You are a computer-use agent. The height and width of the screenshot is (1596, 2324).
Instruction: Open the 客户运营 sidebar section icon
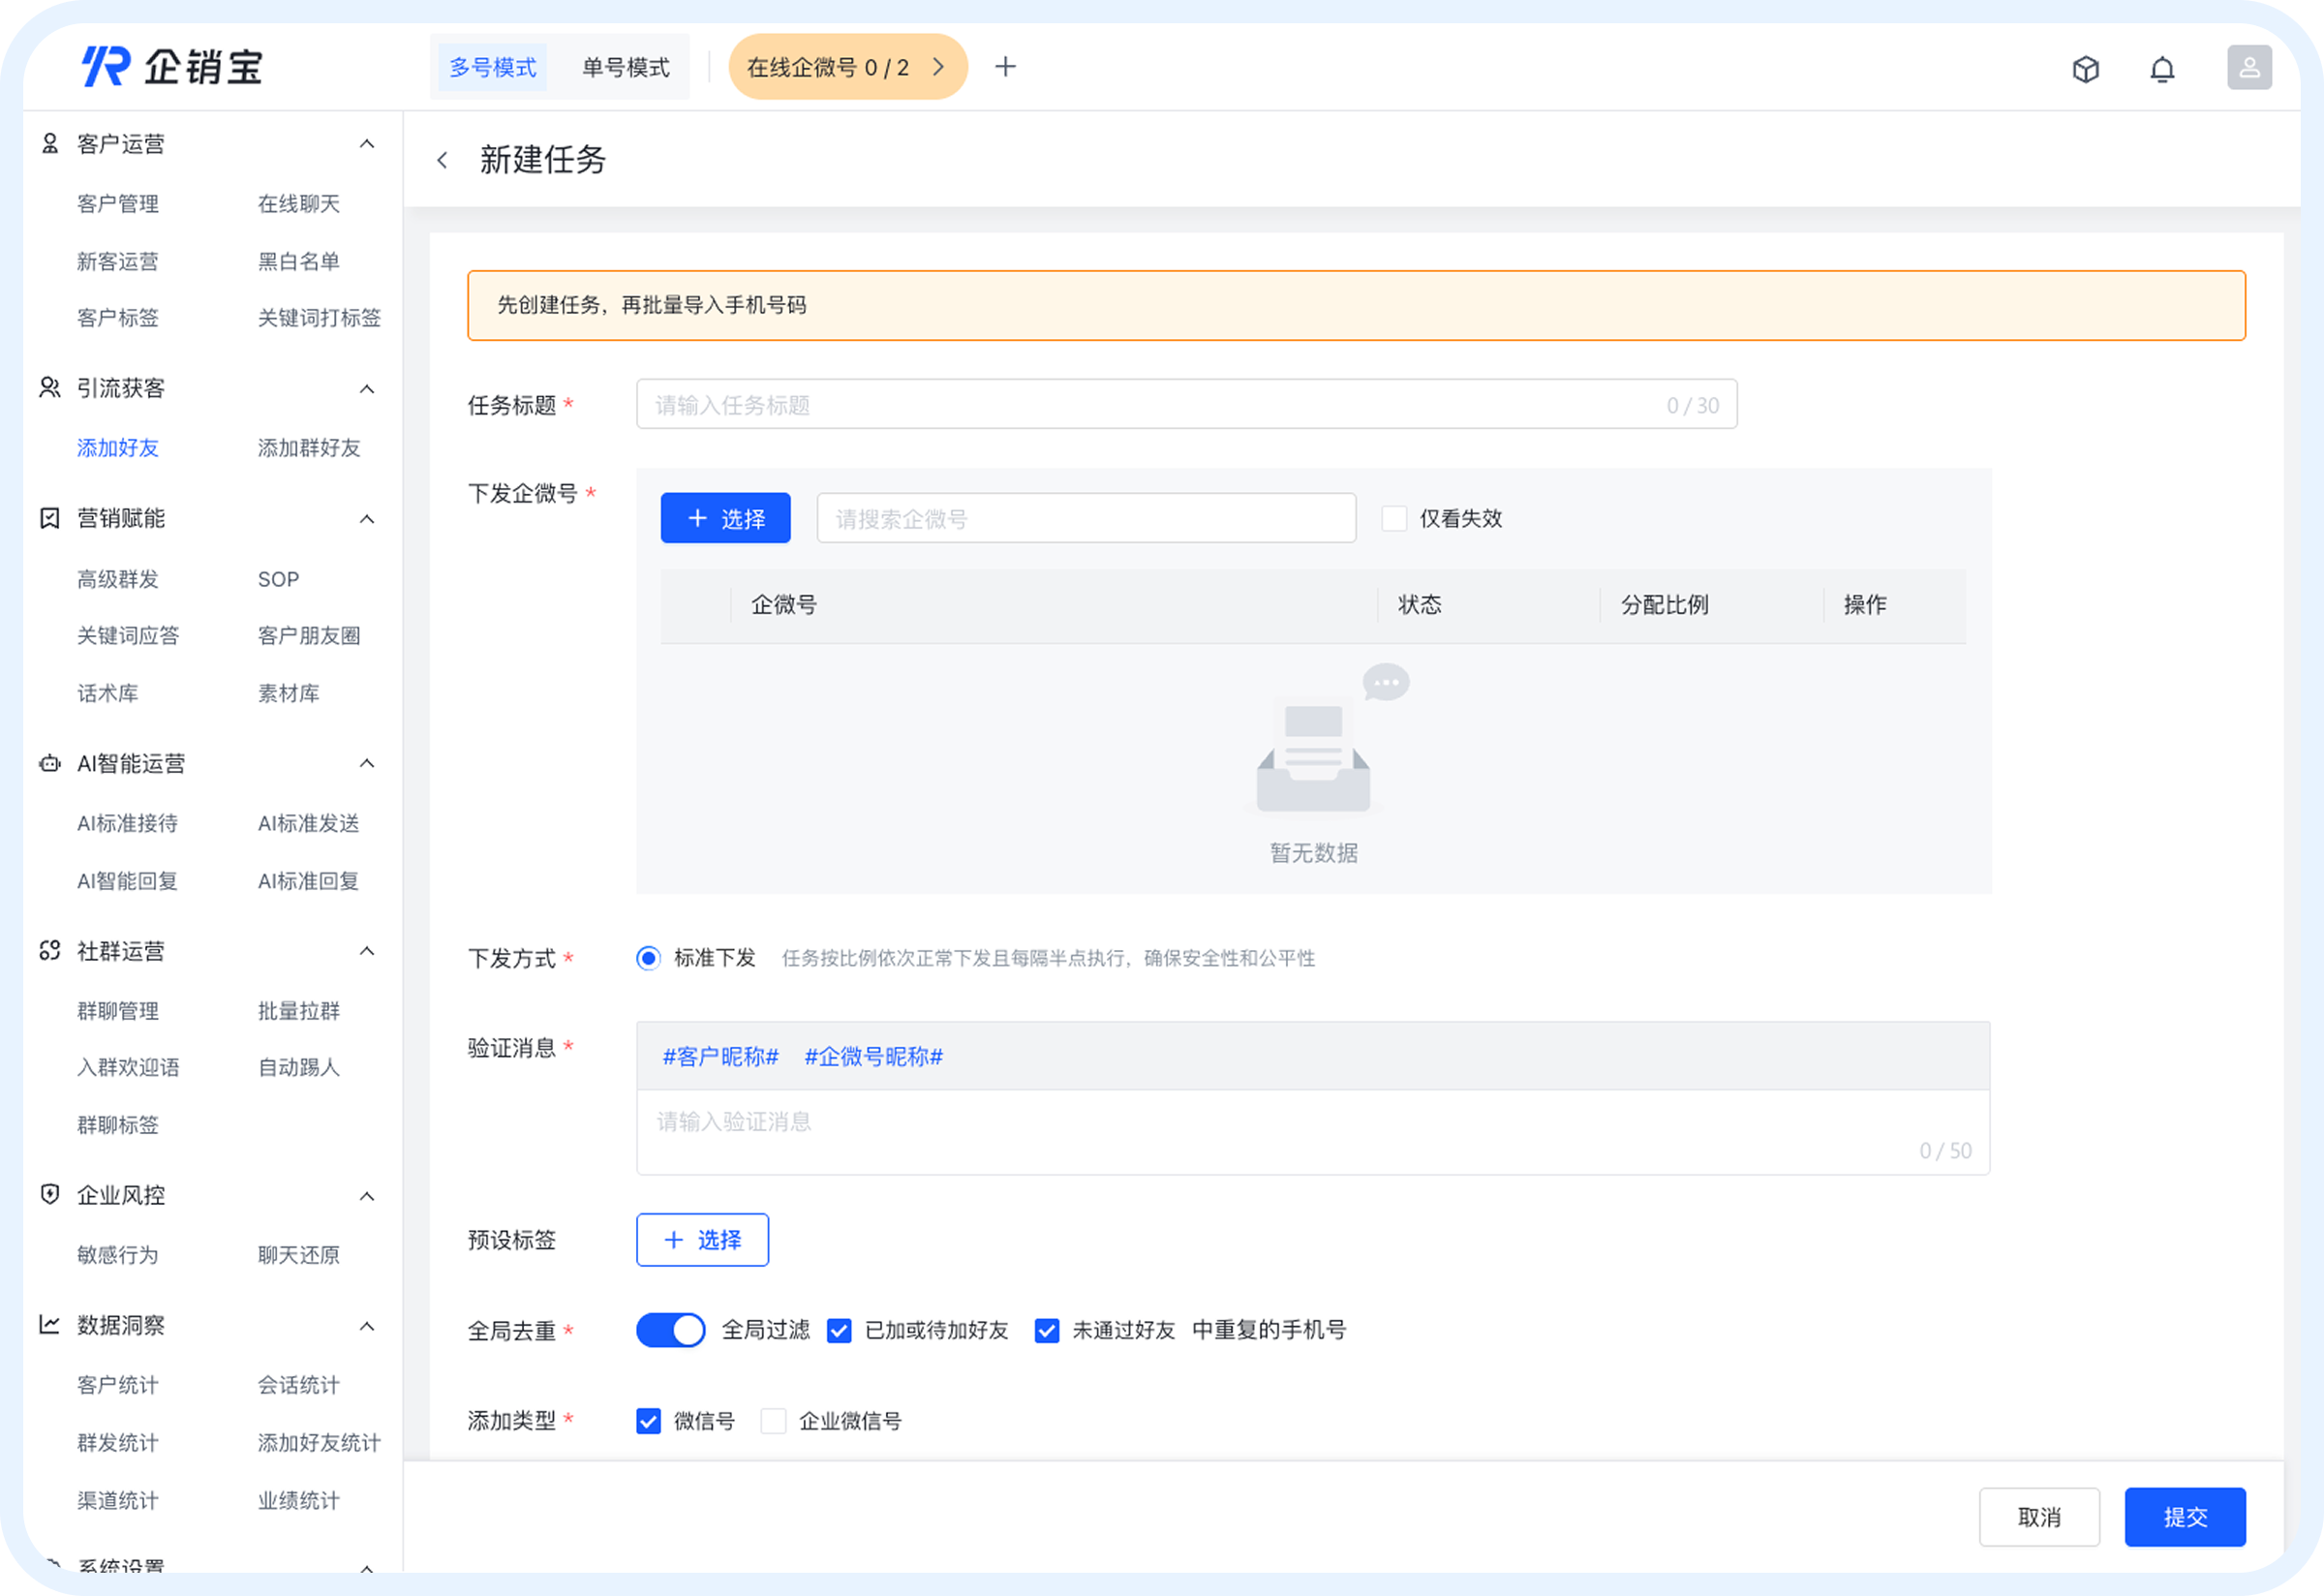[49, 143]
